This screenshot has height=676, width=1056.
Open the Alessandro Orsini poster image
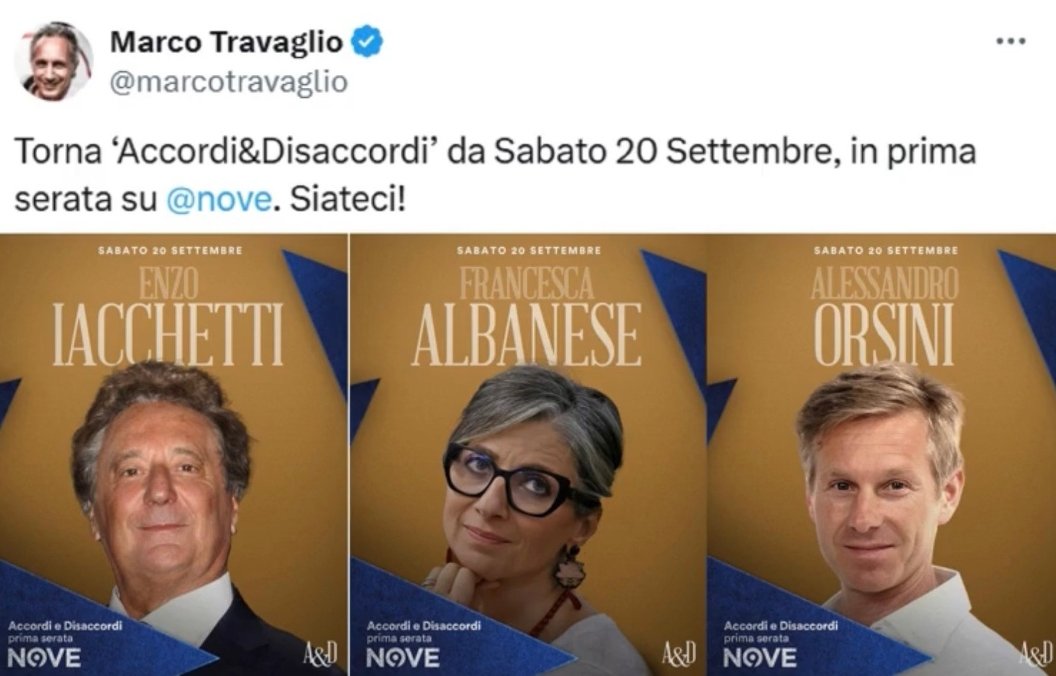click(882, 454)
